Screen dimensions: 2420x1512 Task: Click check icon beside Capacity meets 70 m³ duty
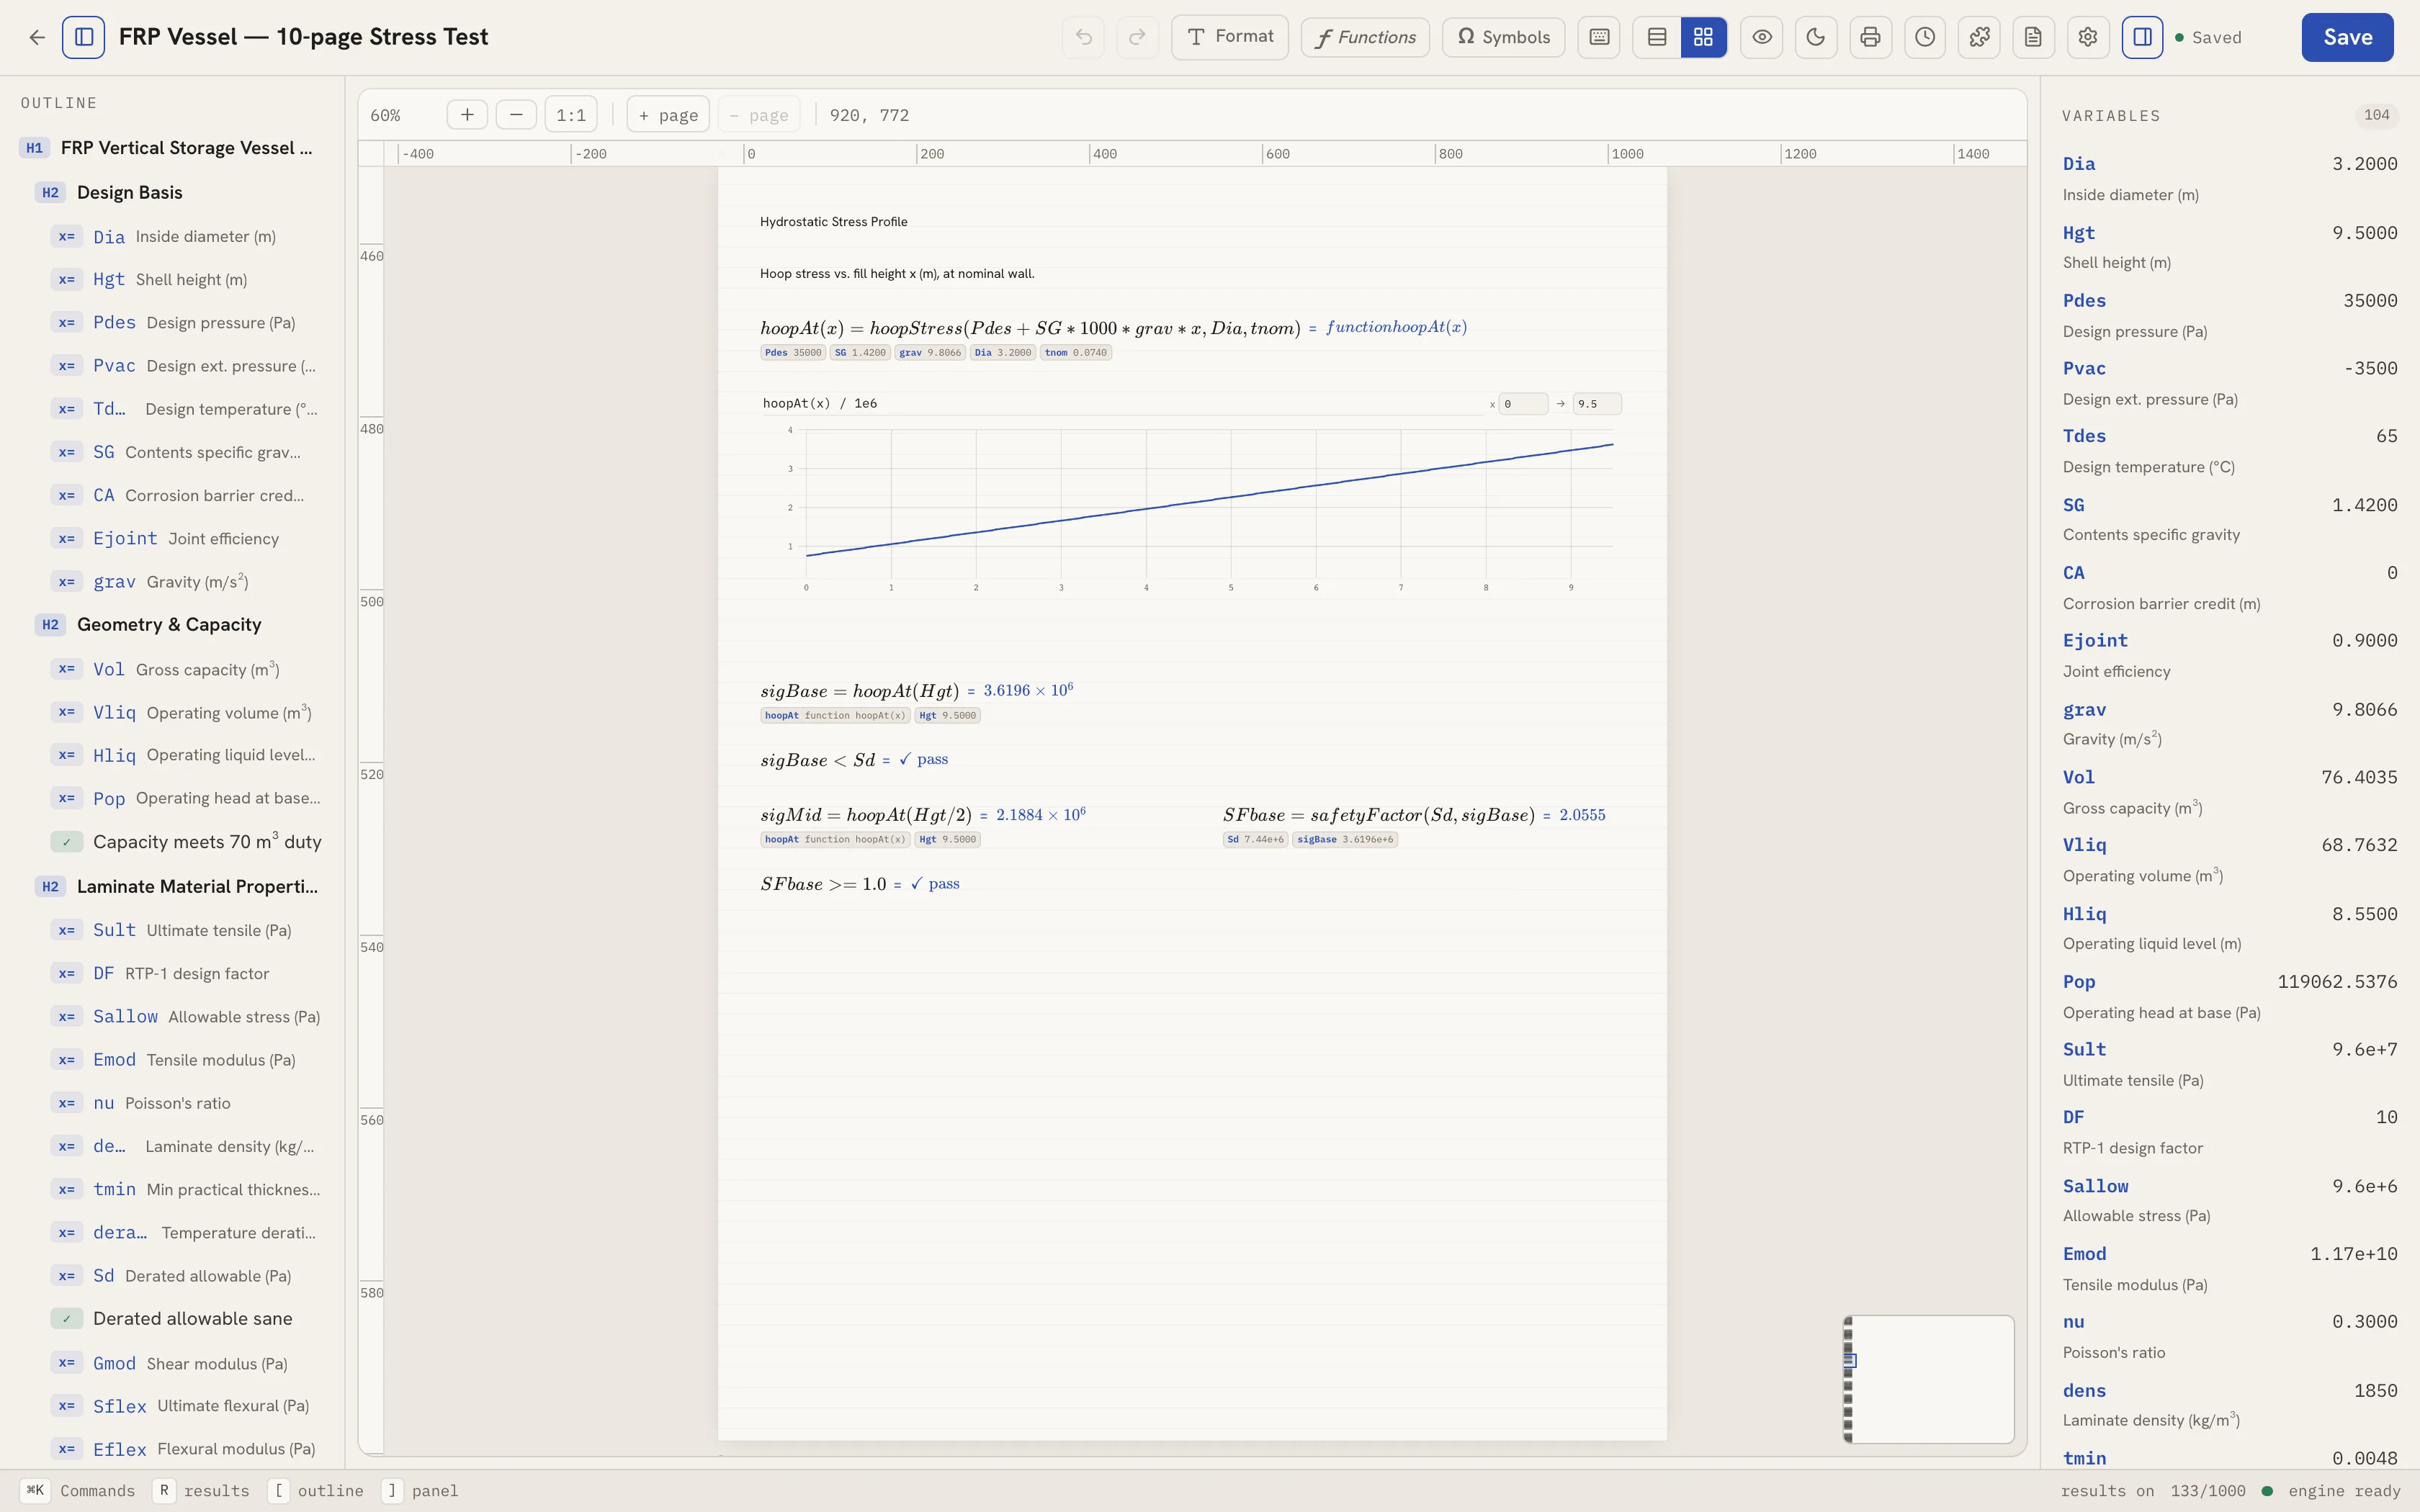67,842
